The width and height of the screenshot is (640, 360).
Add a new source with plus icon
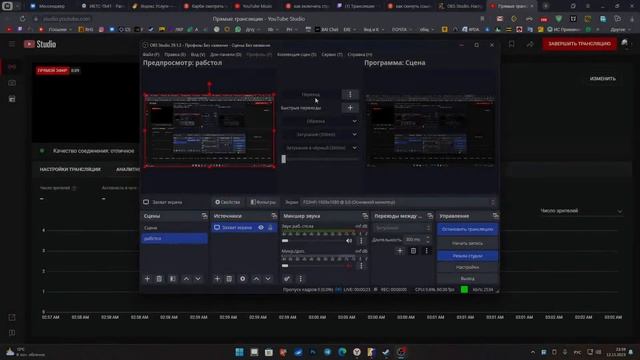[217, 279]
